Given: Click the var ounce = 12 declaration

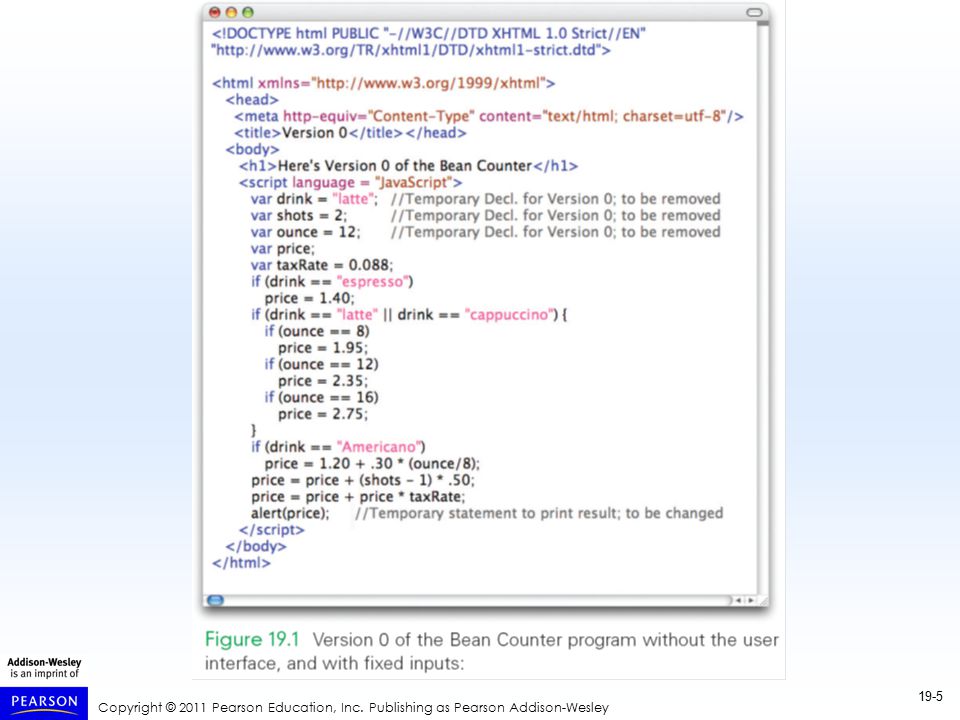Looking at the screenshot, I should pyautogui.click(x=305, y=232).
